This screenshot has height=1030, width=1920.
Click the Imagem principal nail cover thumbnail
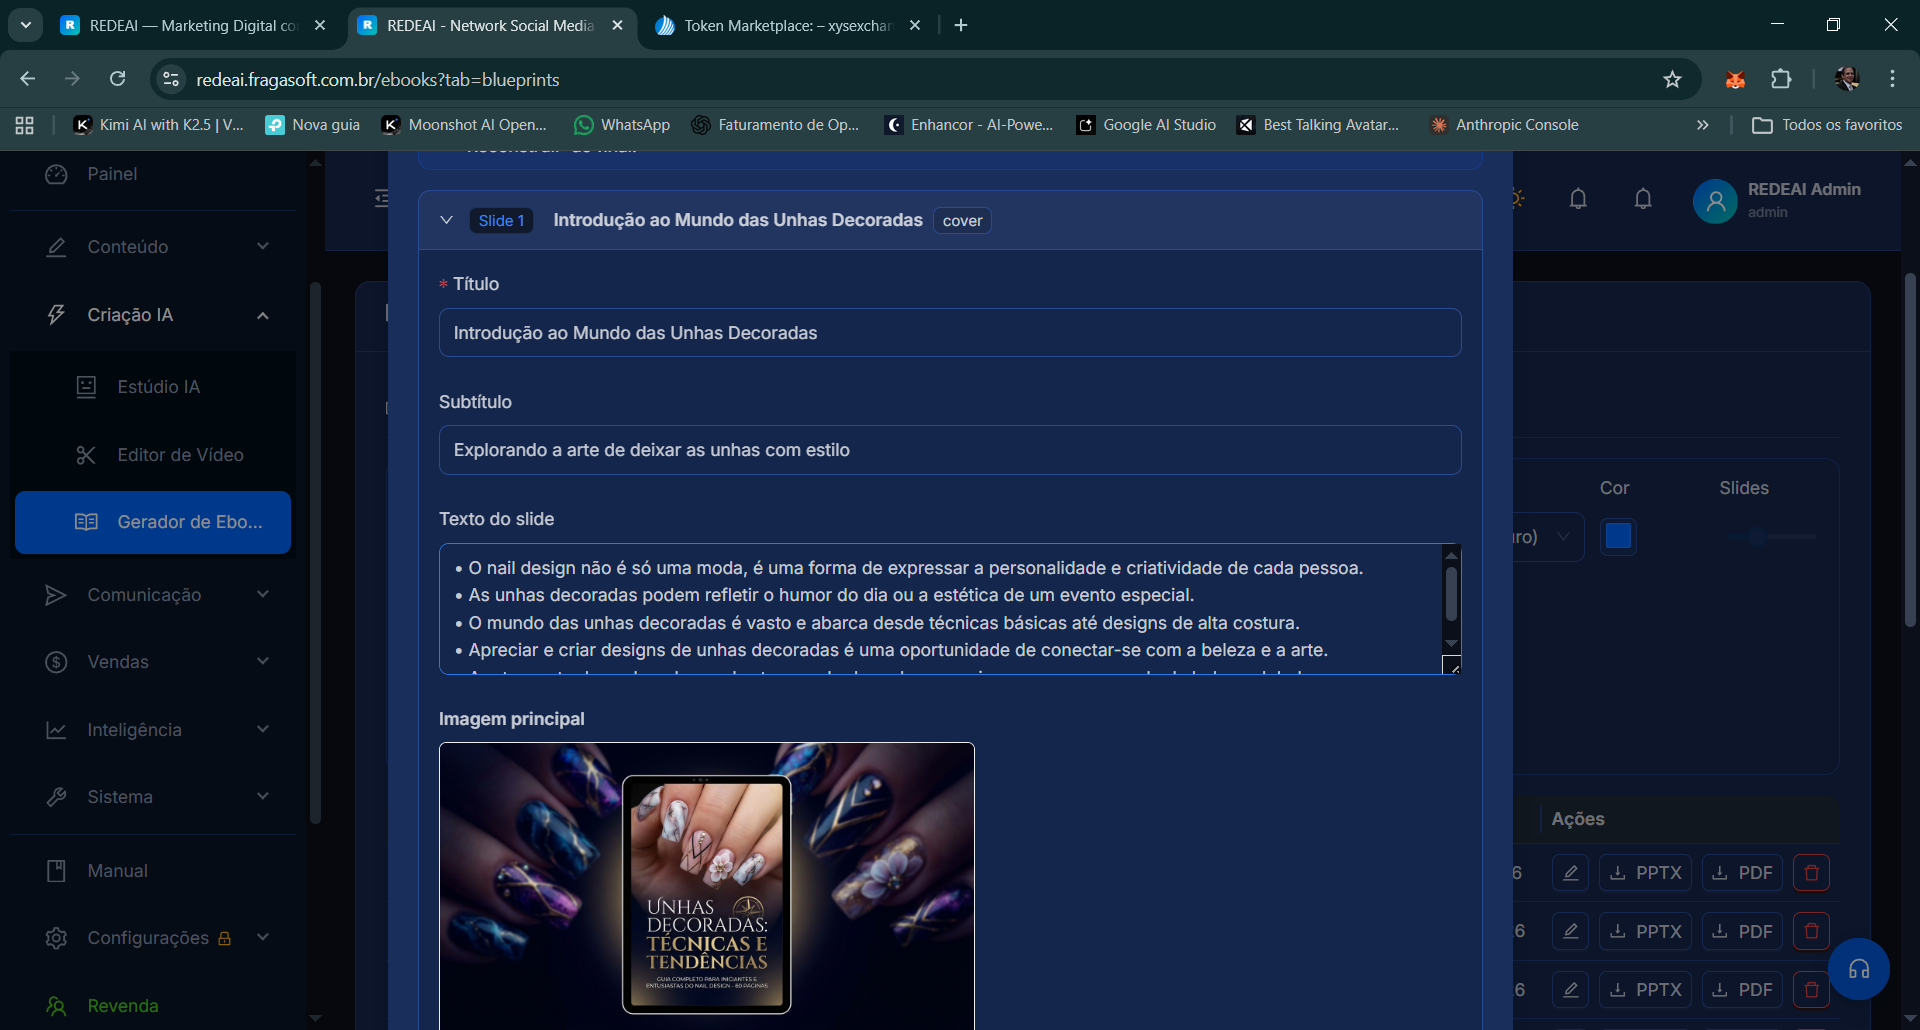(706, 886)
